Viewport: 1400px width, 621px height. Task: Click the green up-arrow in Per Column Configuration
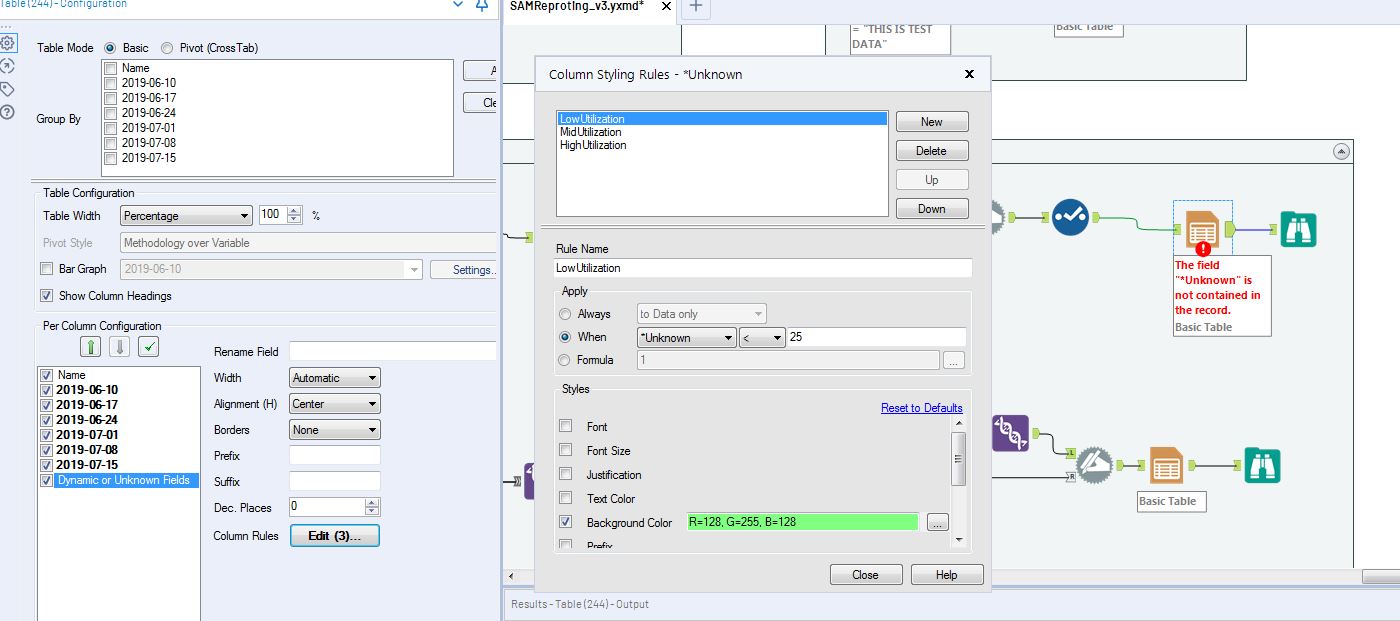[x=91, y=346]
